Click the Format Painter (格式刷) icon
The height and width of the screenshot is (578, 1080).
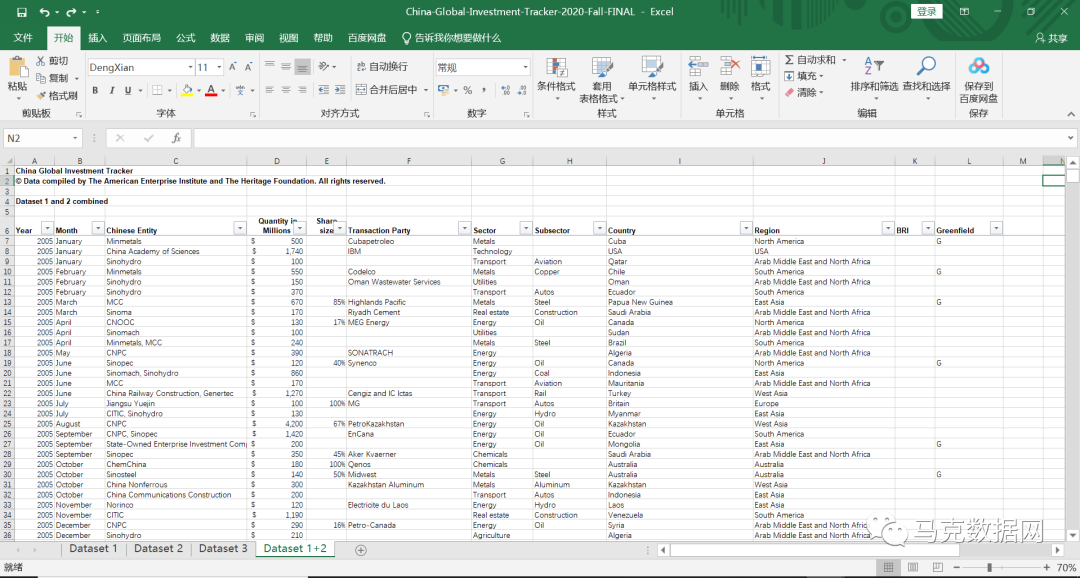point(41,95)
